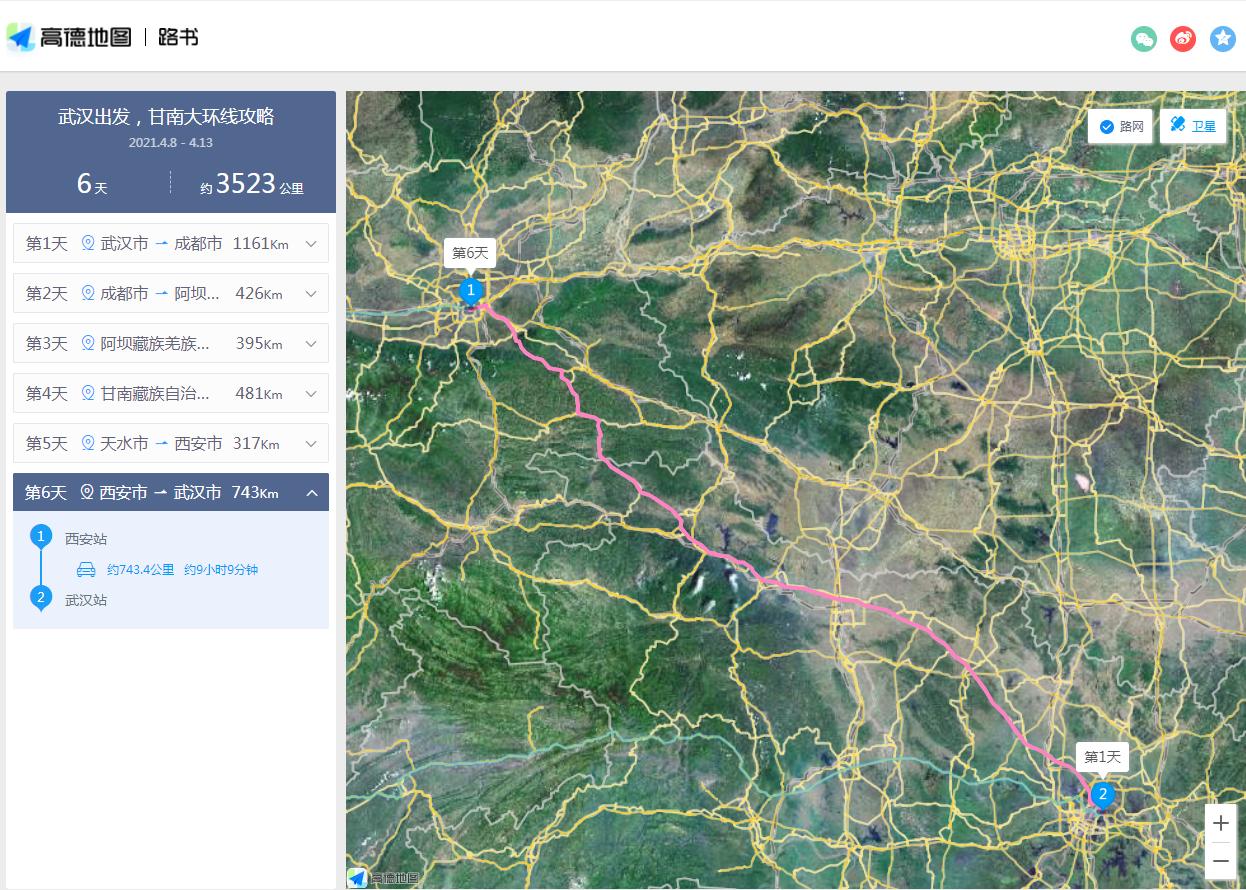The width and height of the screenshot is (1246, 890).
Task: Collapse the 第6天 row chevron
Action: (x=311, y=493)
